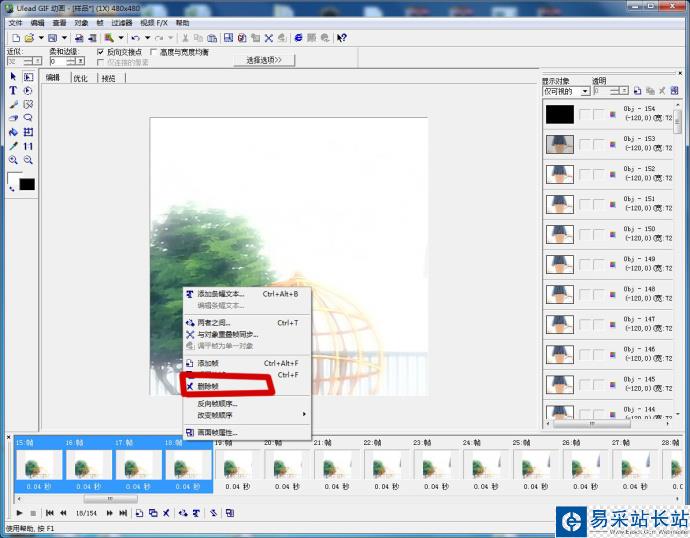The width and height of the screenshot is (690, 538).
Task: Select frame 20 thumbnail in timeline
Action: (287, 465)
